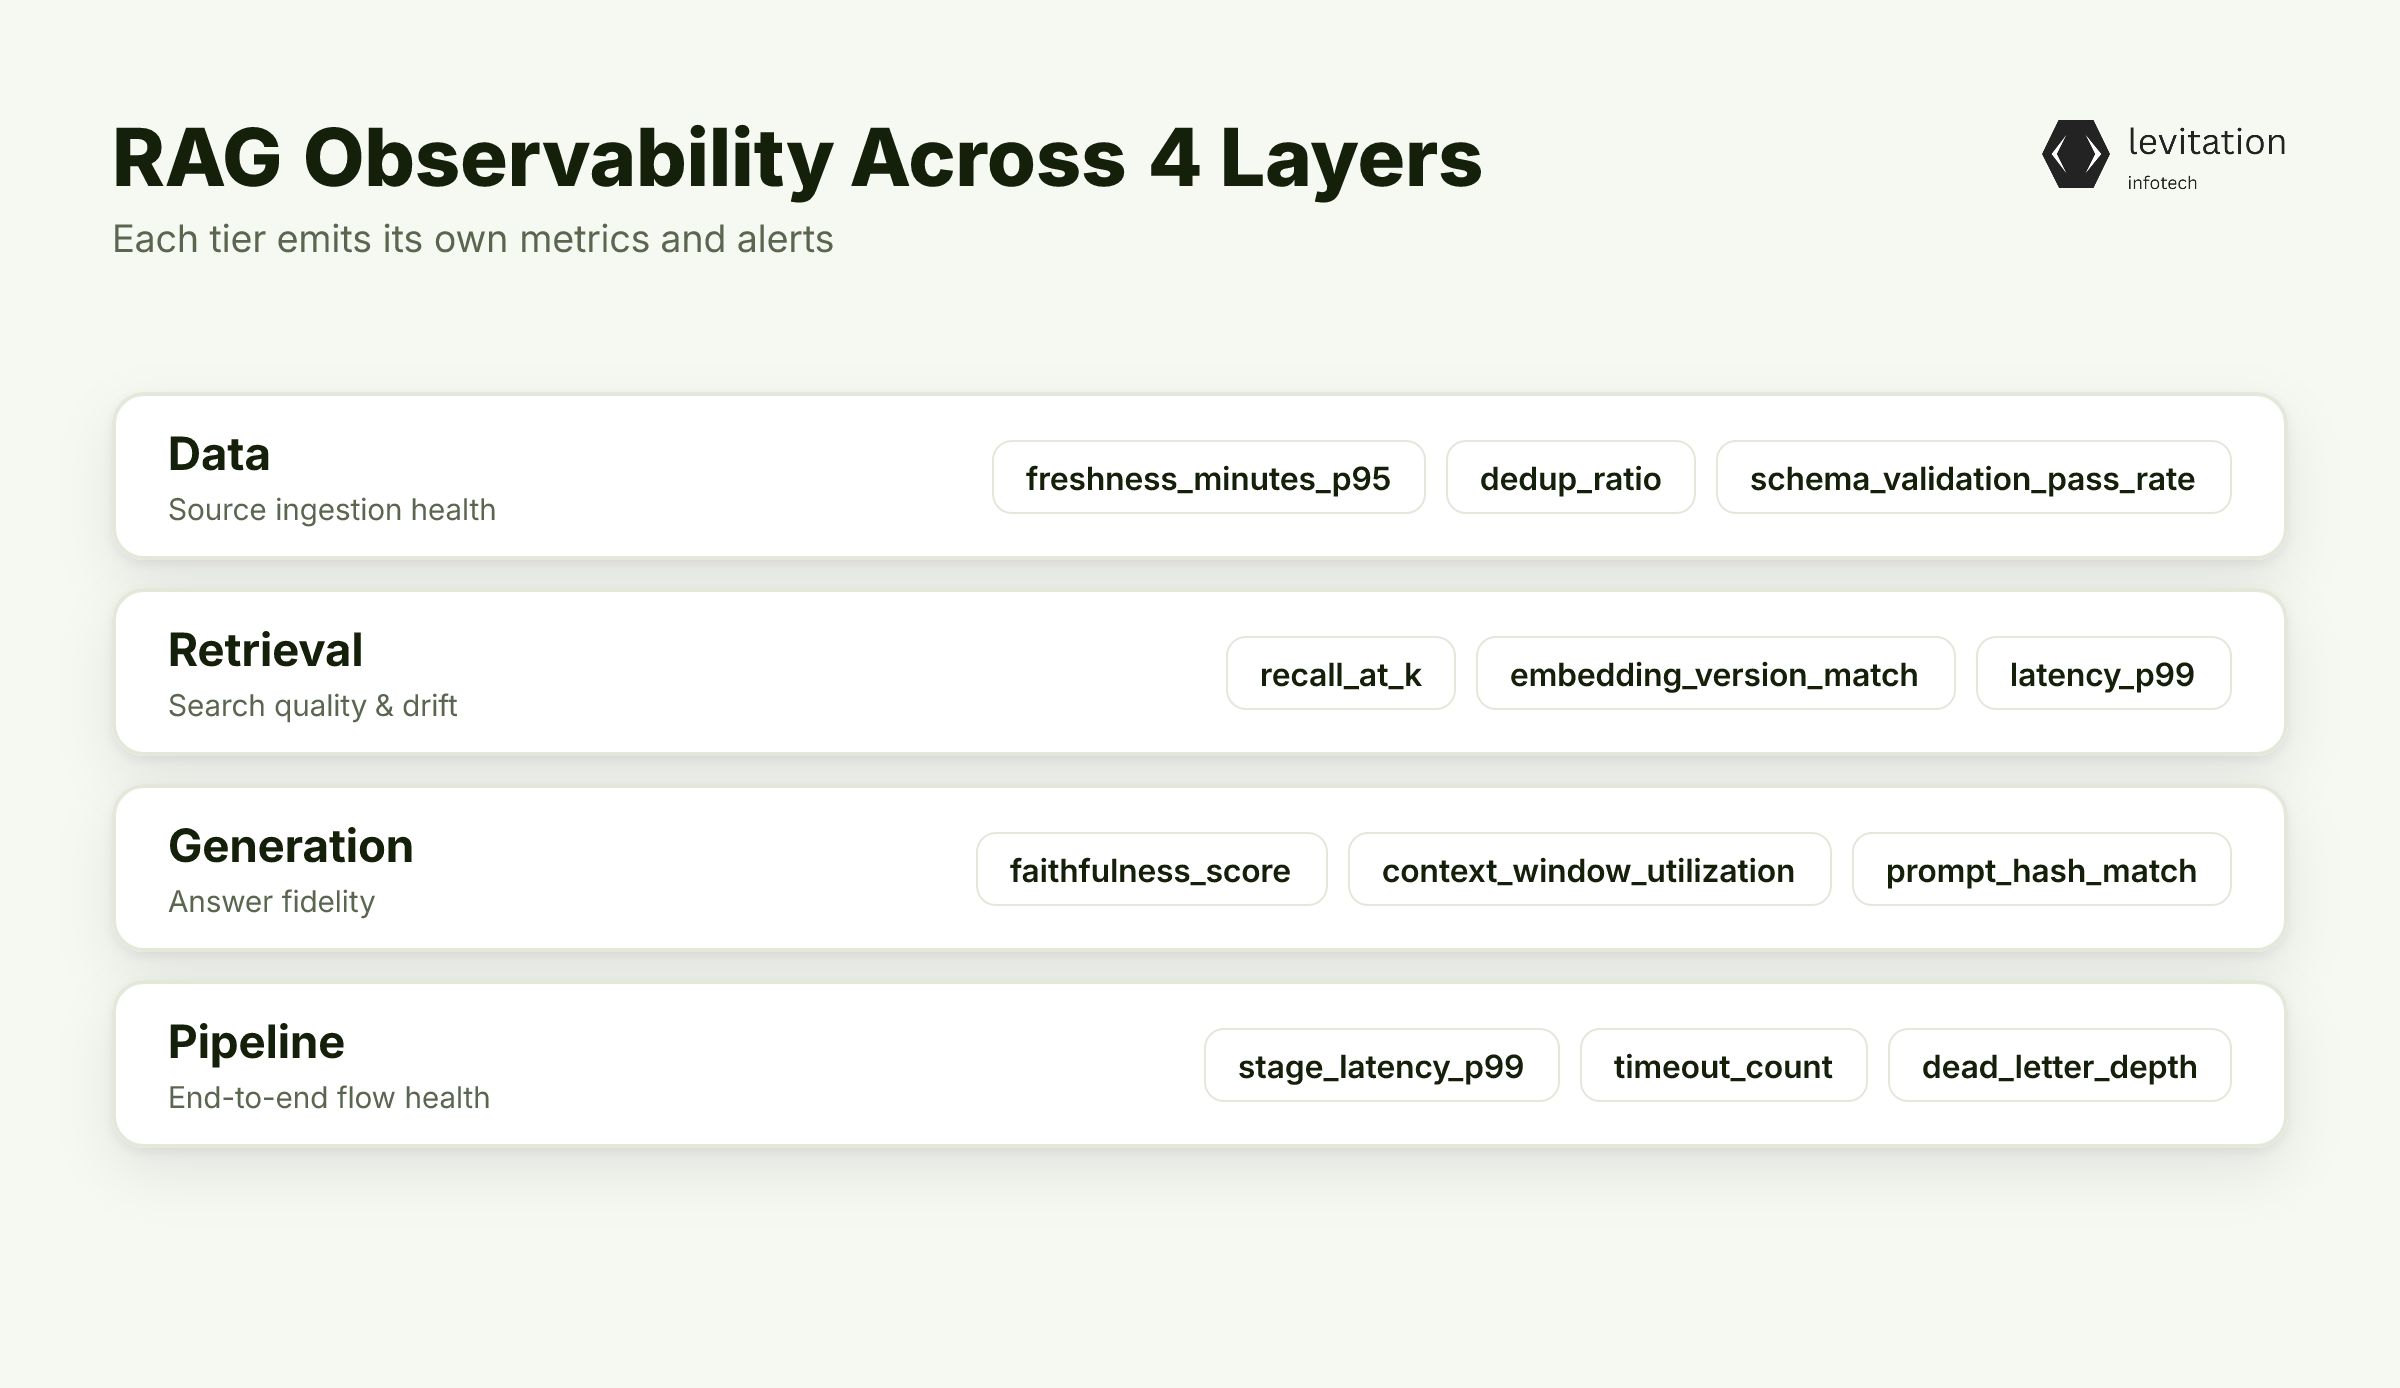Select the context_window_utilization chip
This screenshot has width=2400, height=1388.
point(1589,870)
